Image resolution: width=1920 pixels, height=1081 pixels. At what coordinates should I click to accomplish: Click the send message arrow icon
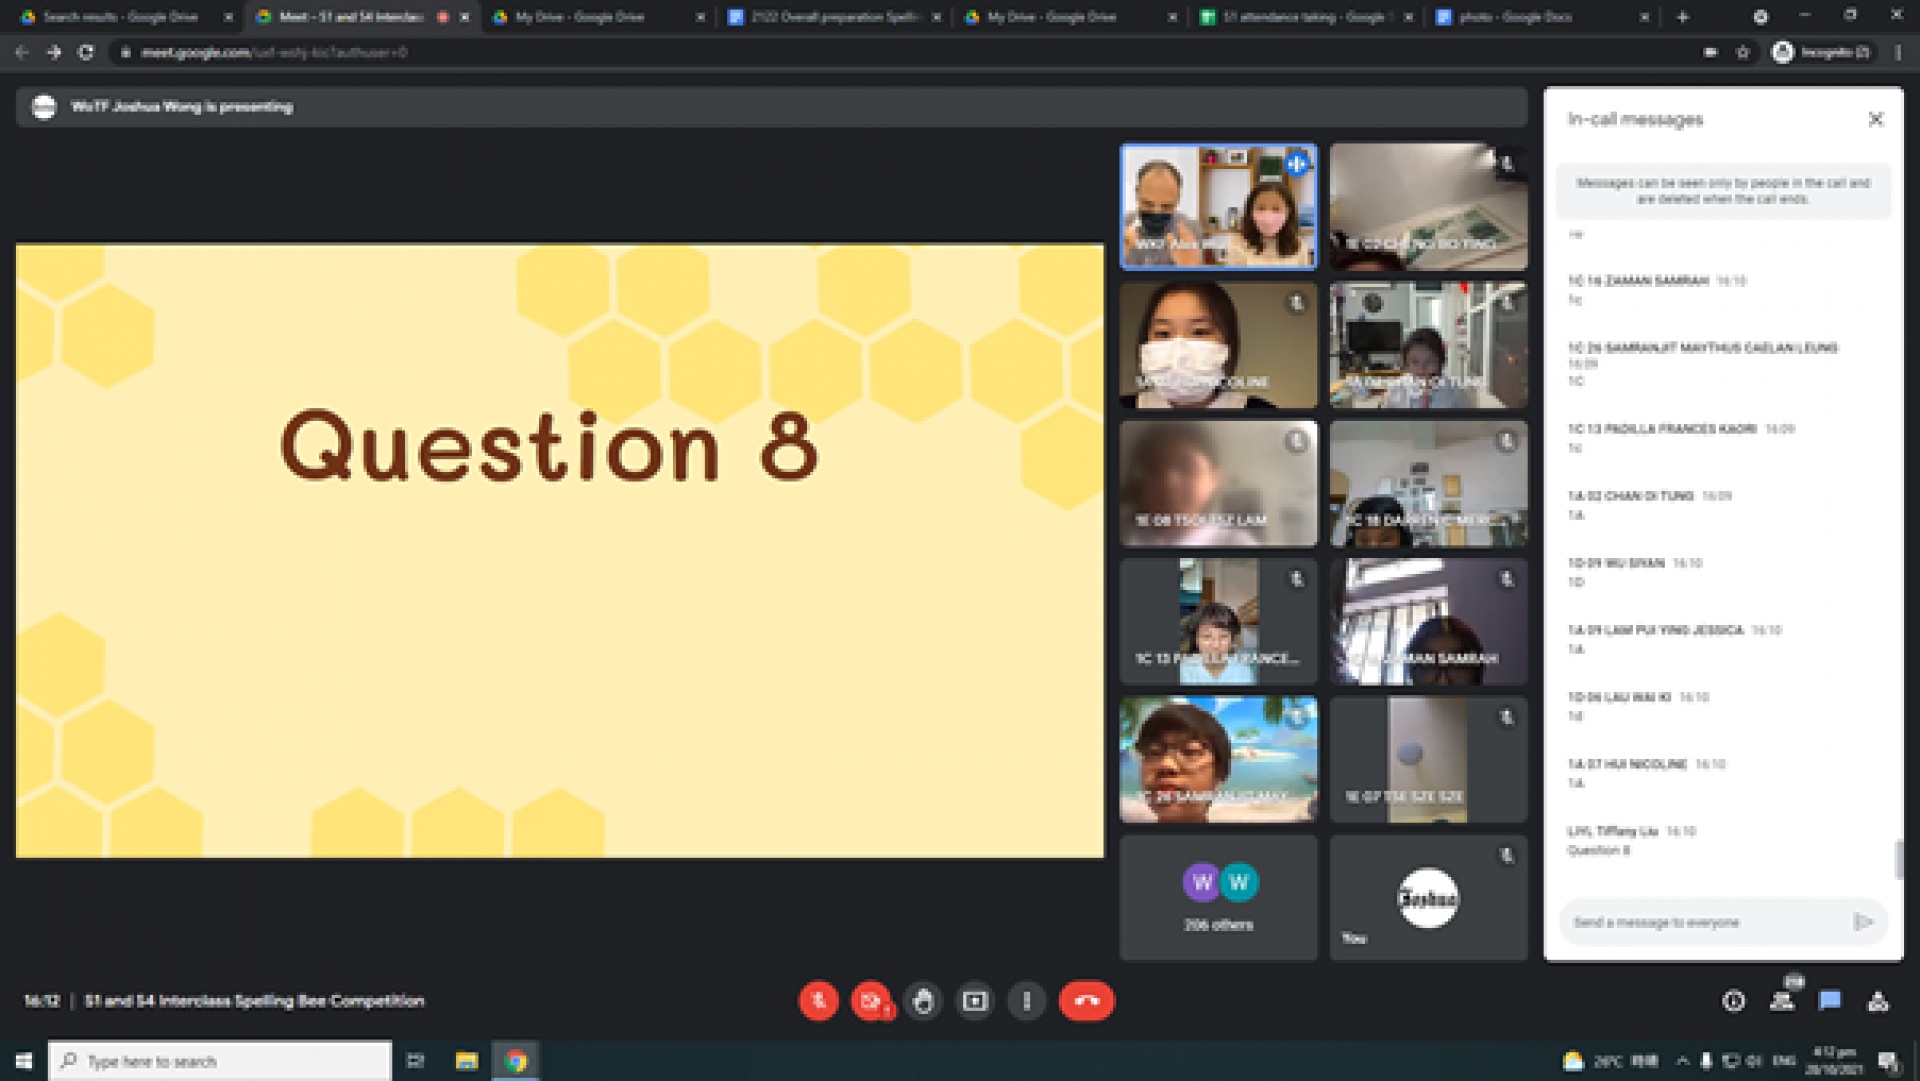coord(1862,922)
